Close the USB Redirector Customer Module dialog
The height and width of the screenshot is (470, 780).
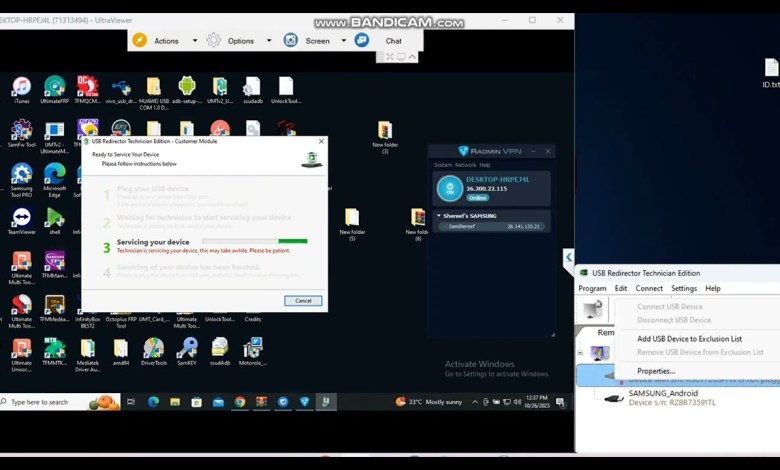[321, 141]
